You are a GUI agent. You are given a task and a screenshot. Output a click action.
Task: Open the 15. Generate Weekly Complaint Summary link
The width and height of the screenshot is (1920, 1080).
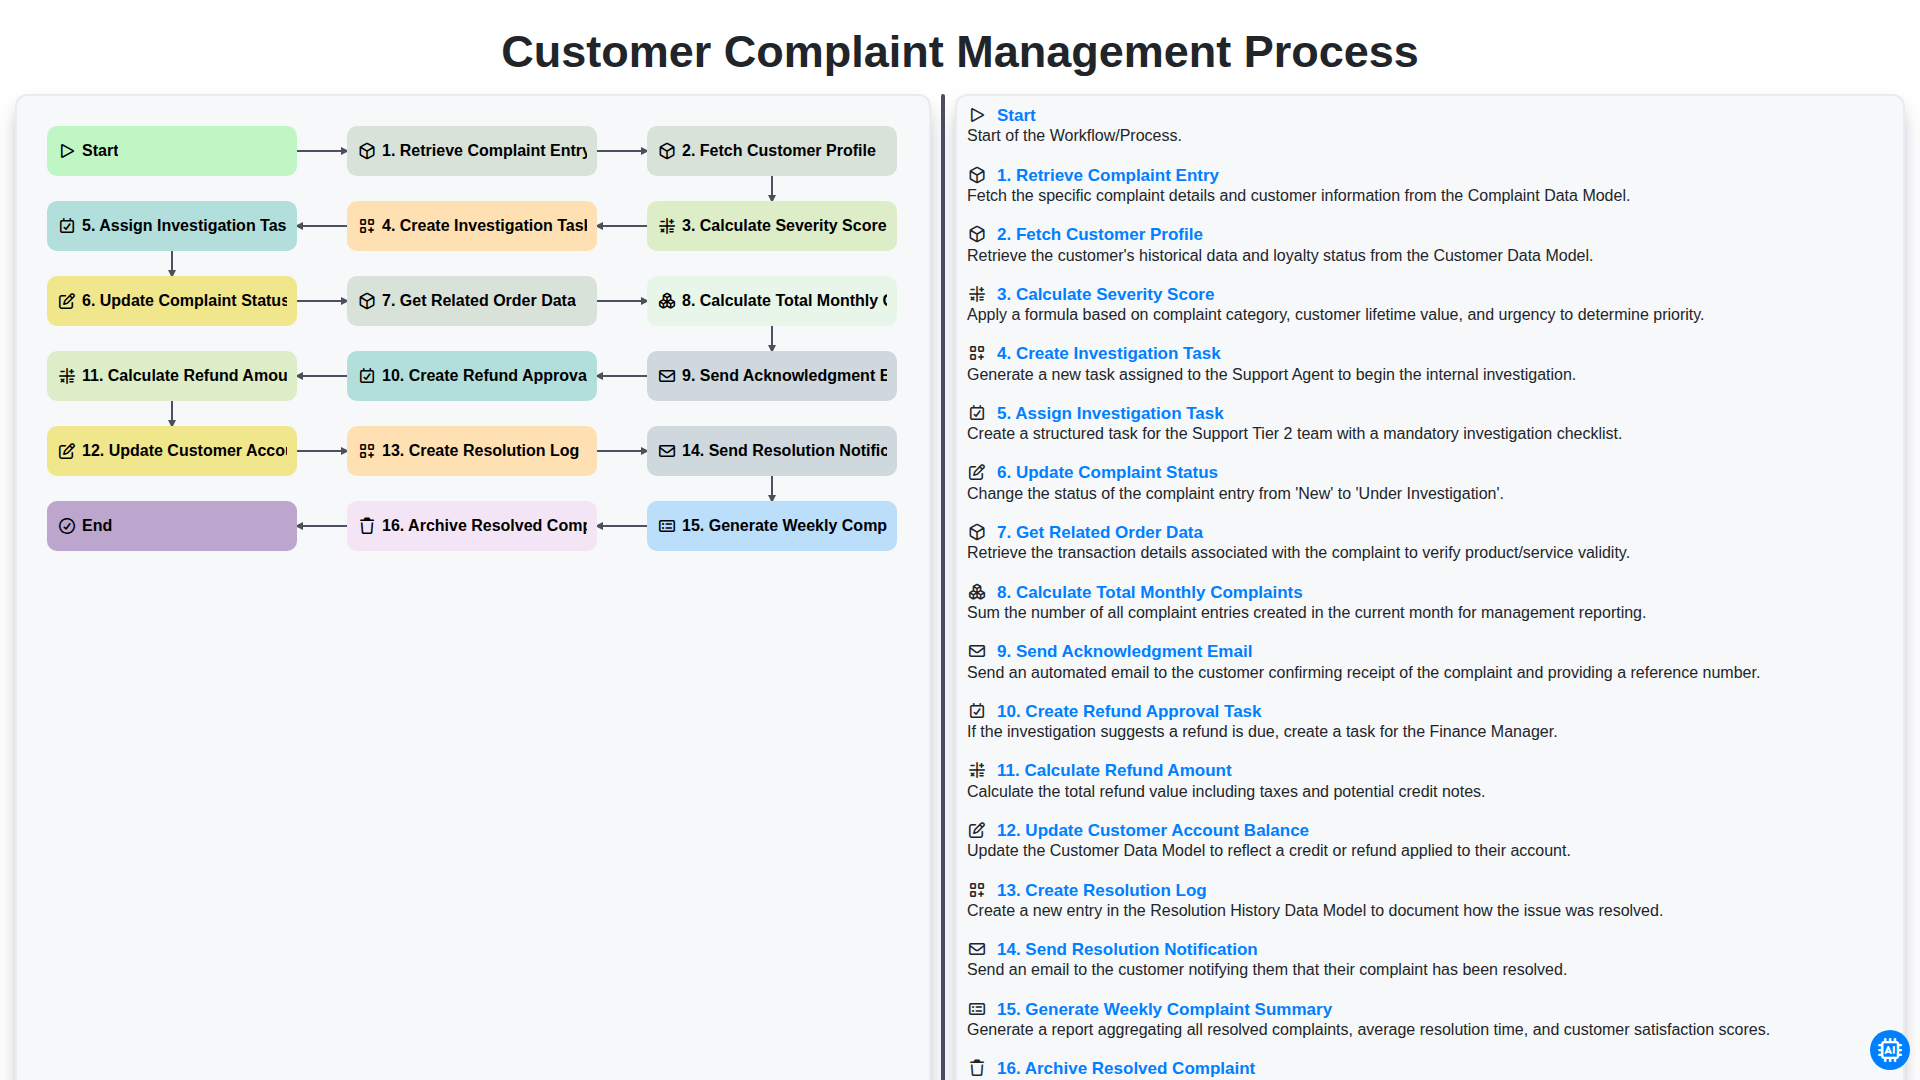tap(1164, 1009)
